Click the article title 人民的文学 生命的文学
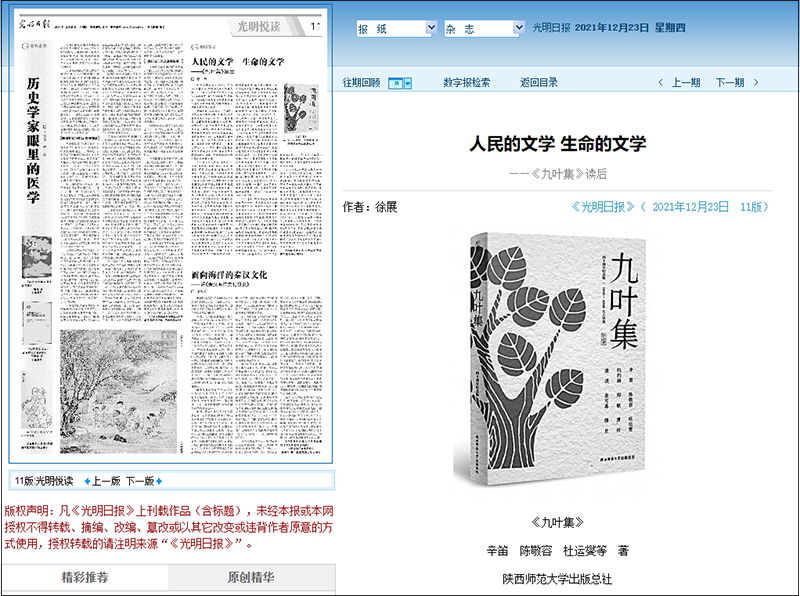The image size is (800, 596). [x=558, y=144]
